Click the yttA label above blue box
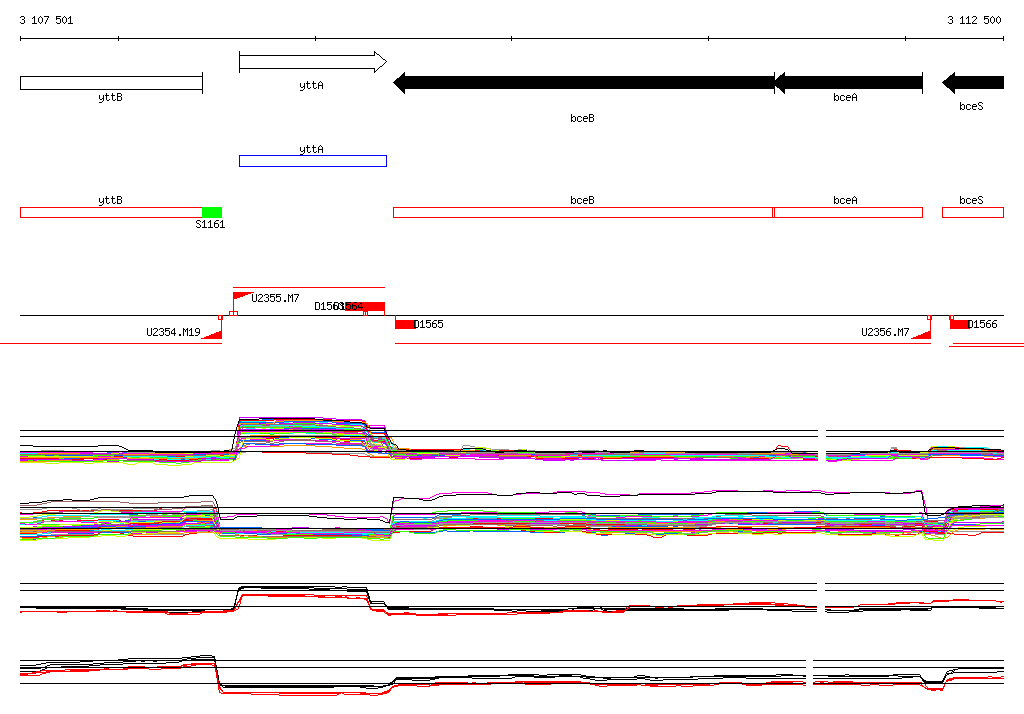This screenshot has width=1024, height=714. coord(312,149)
